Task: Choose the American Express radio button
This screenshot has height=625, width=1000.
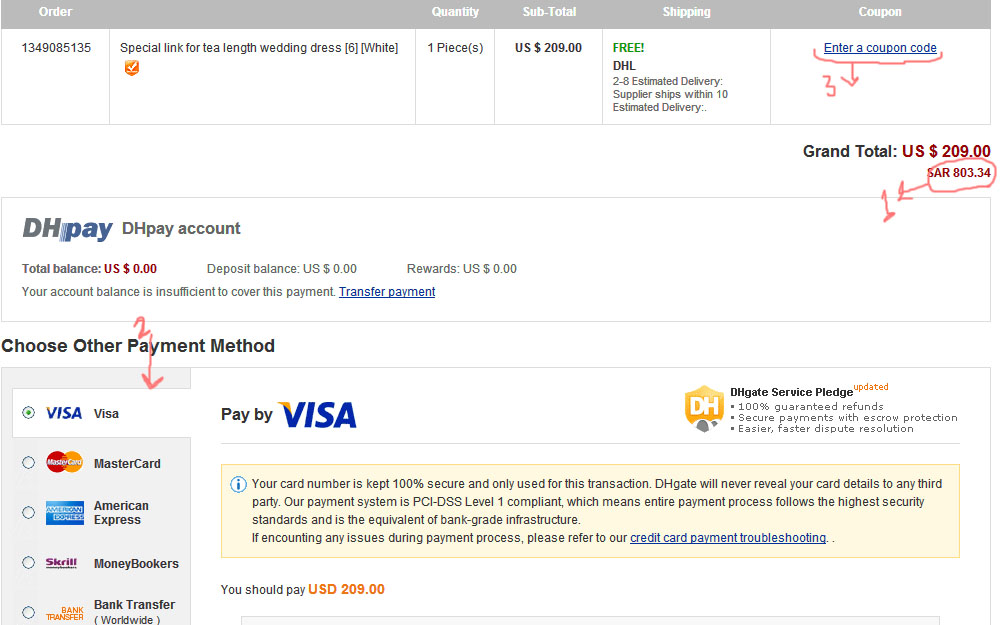Action: click(28, 513)
